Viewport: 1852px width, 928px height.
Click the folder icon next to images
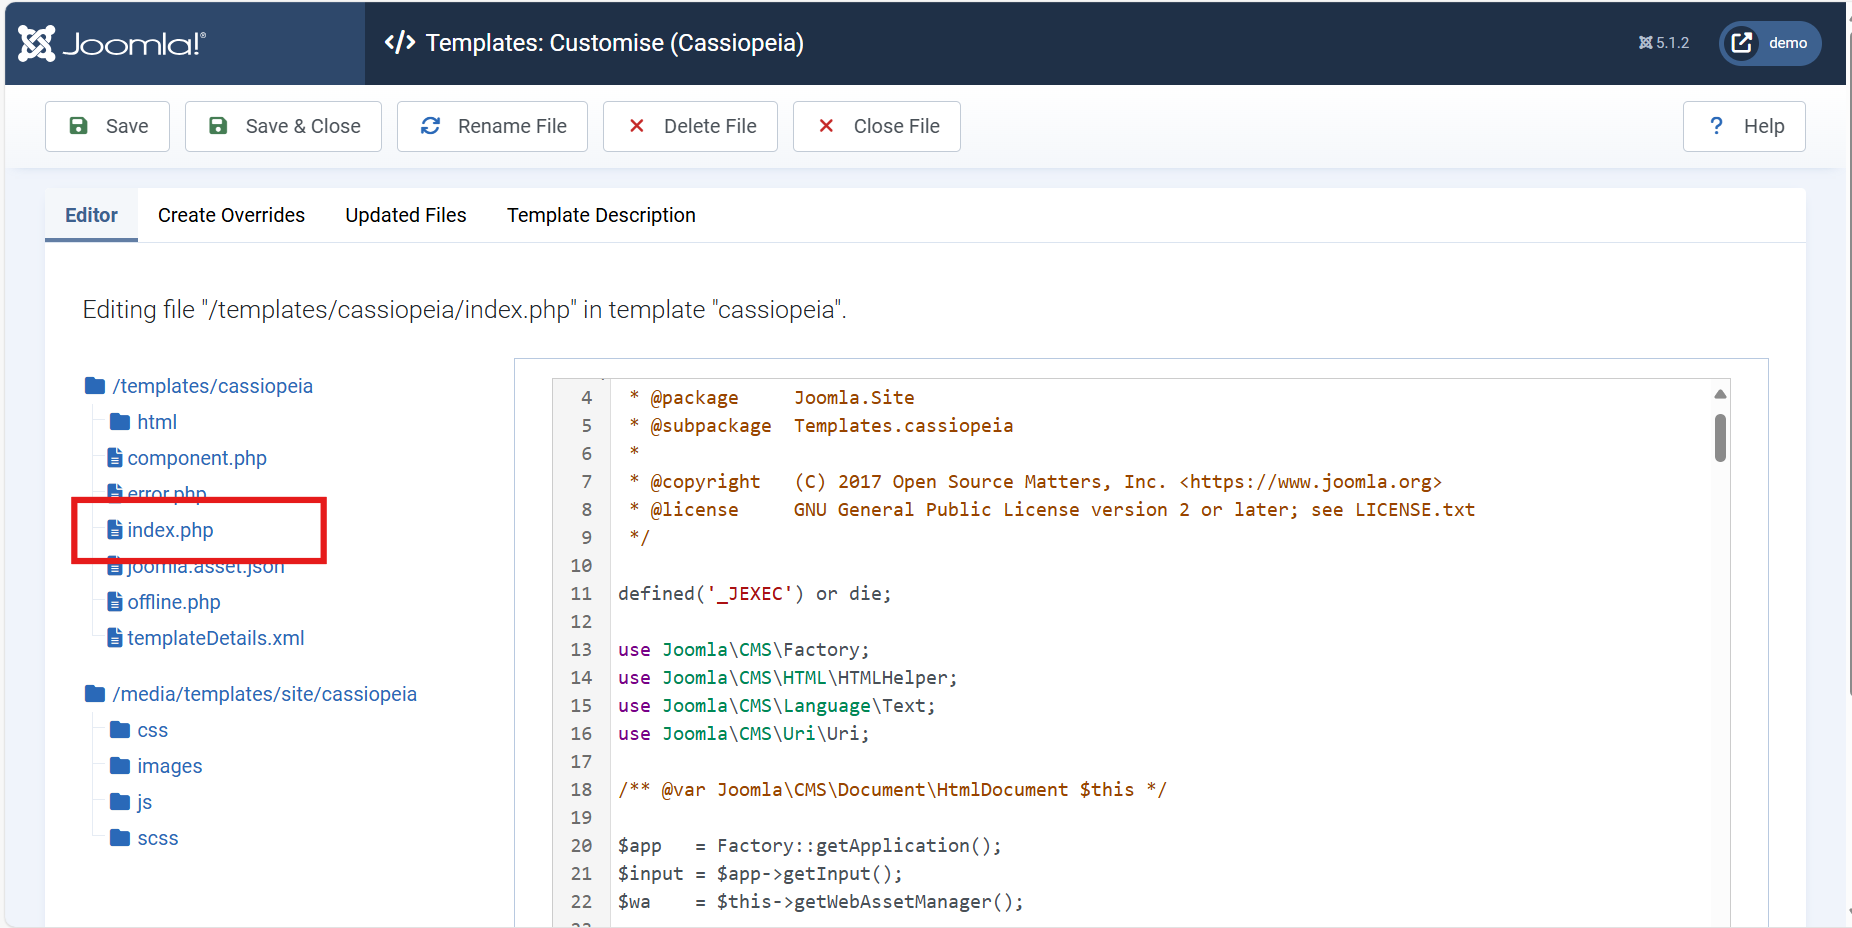click(x=120, y=766)
